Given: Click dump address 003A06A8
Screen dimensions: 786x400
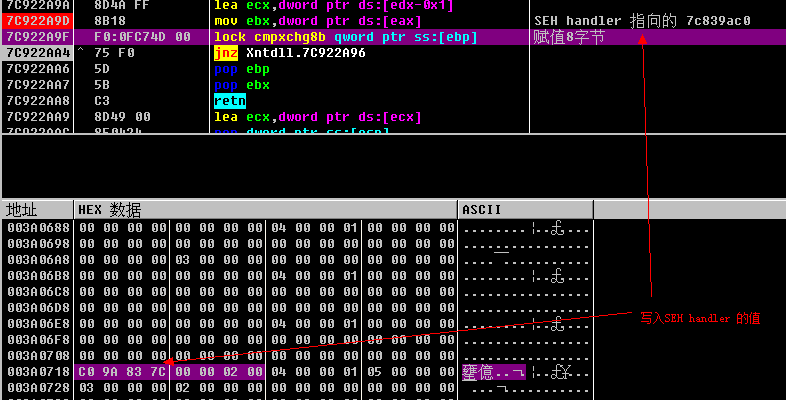Looking at the screenshot, I should pyautogui.click(x=38, y=260).
